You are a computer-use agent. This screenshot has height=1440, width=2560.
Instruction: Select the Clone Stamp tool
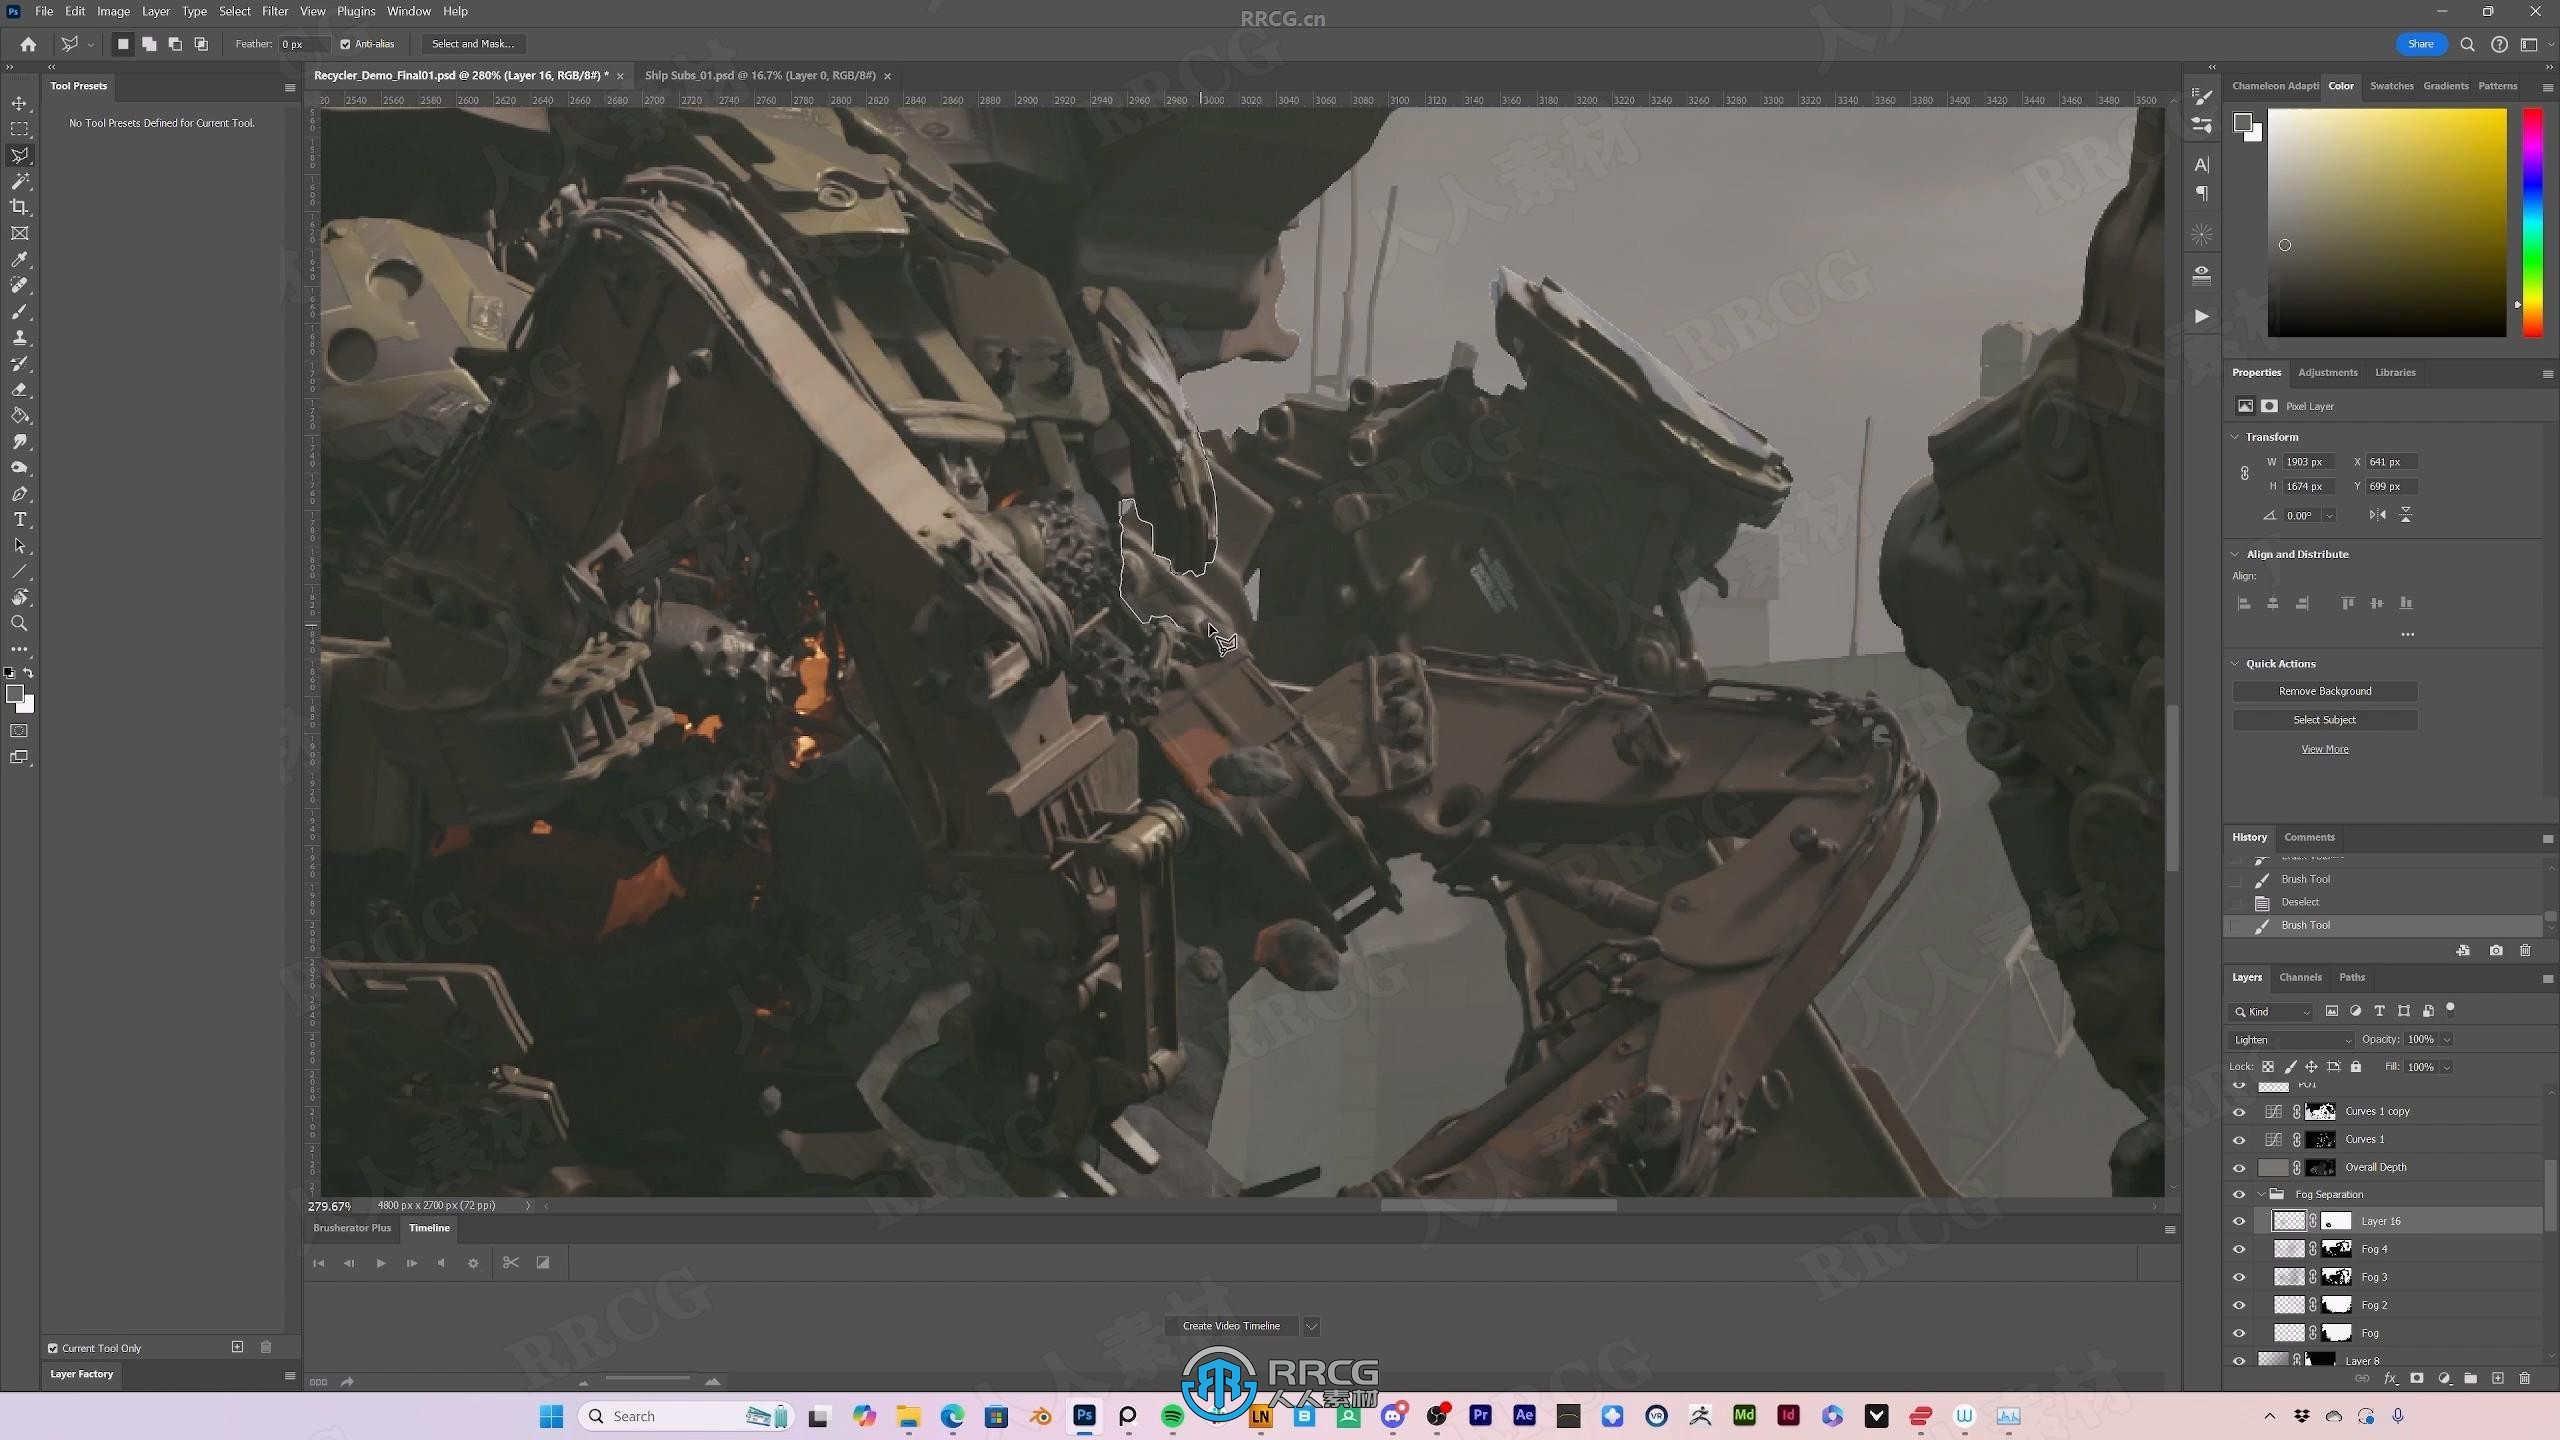point(19,337)
